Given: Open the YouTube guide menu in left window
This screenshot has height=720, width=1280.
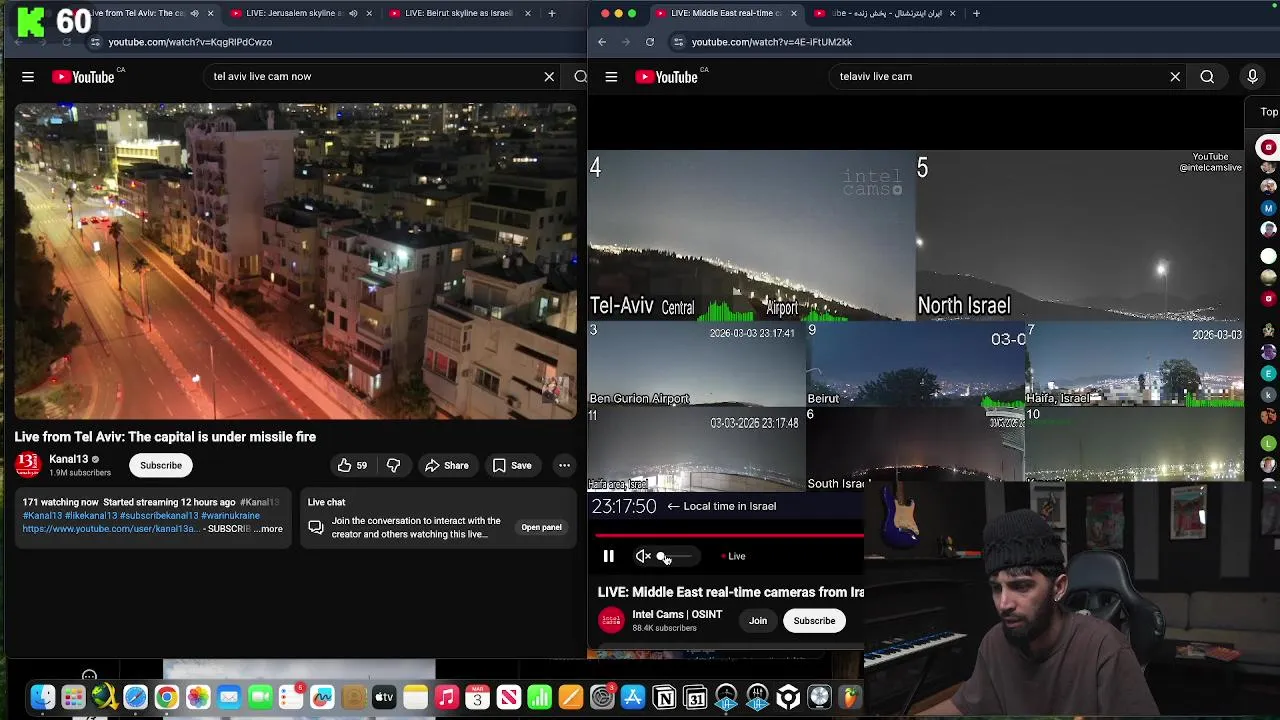Looking at the screenshot, I should click(x=28, y=76).
